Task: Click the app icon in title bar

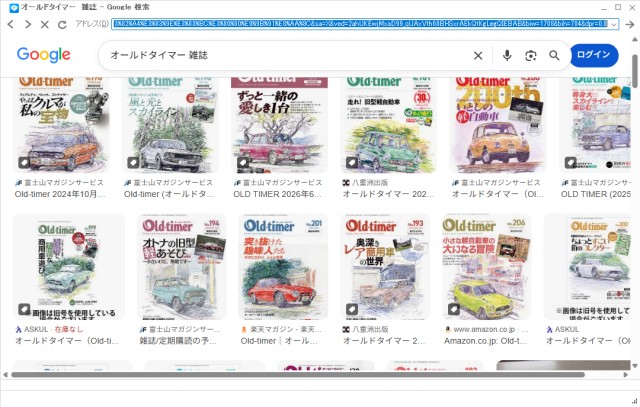Action: click(x=13, y=8)
